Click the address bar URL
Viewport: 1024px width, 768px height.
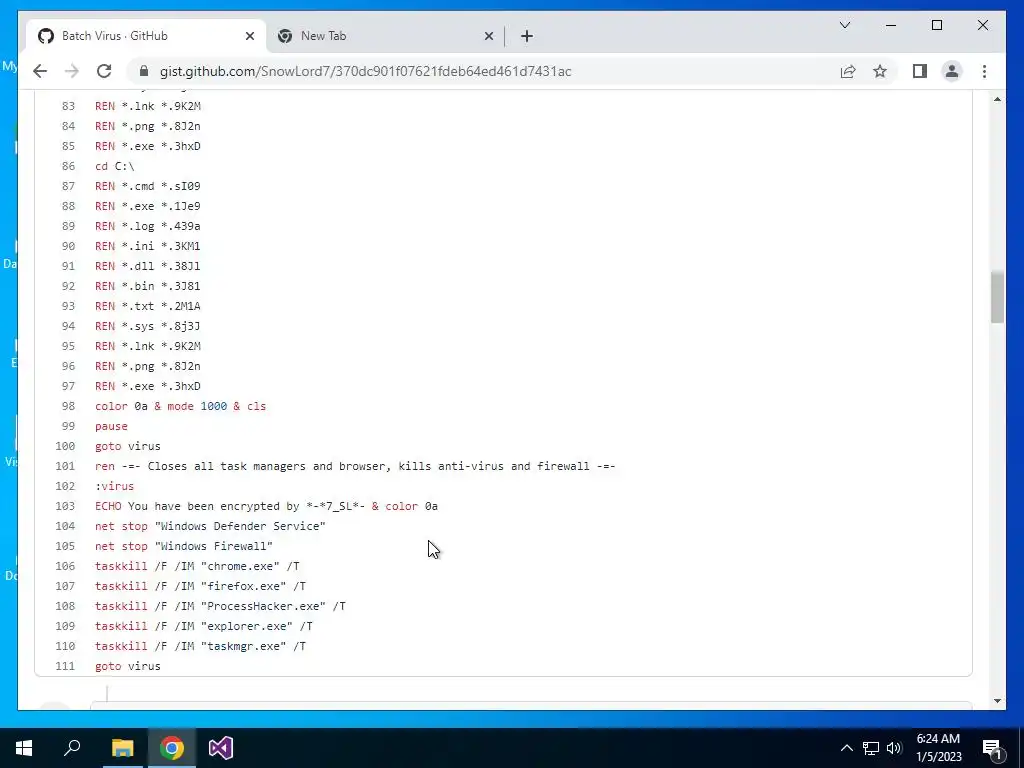click(x=365, y=71)
